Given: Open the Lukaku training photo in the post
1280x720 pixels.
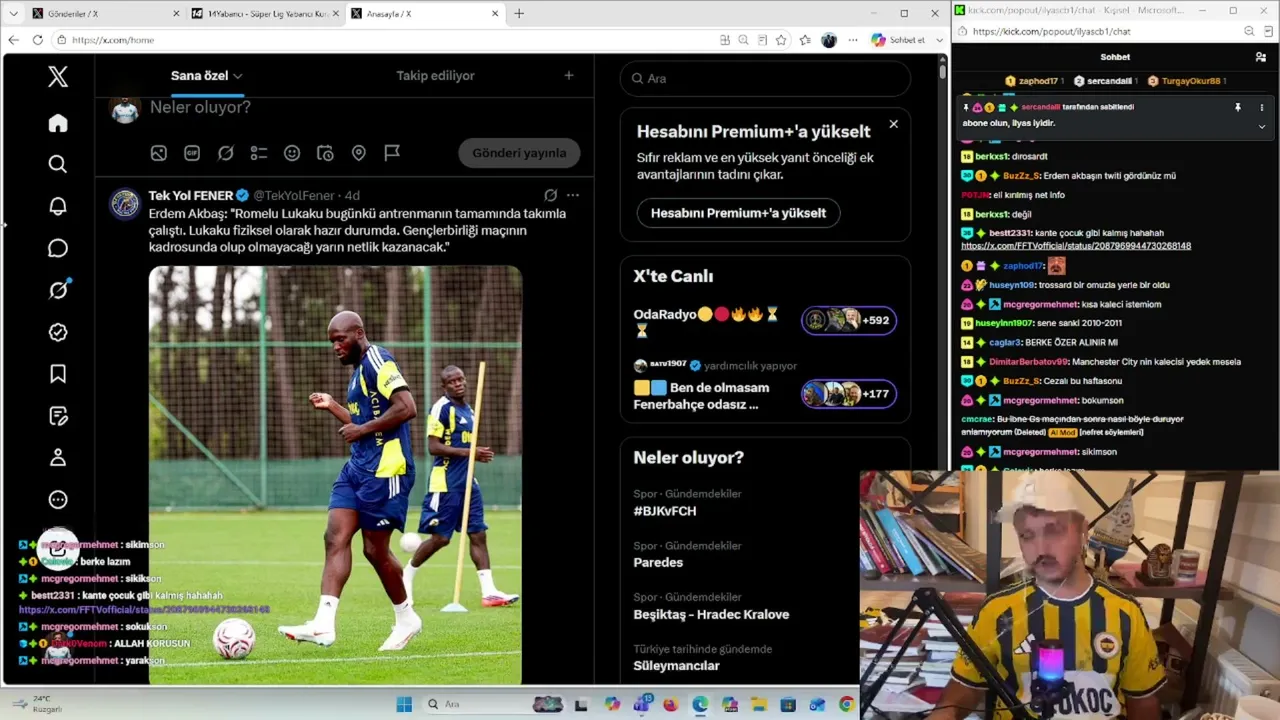Looking at the screenshot, I should [335, 475].
